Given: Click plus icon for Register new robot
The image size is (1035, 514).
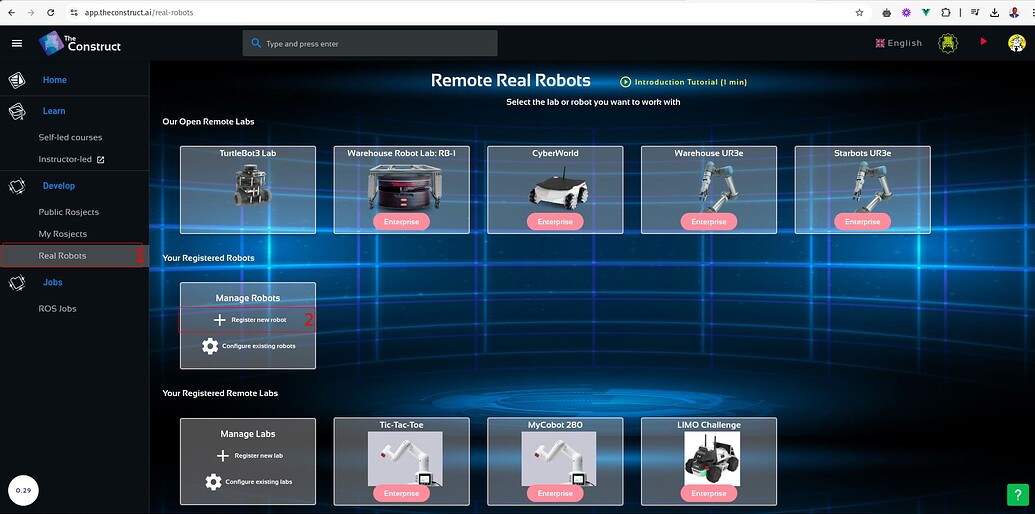Looking at the screenshot, I should pyautogui.click(x=220, y=320).
